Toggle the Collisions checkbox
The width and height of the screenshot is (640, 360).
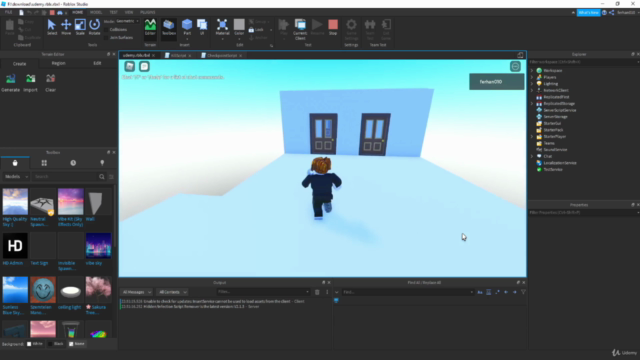point(107,29)
